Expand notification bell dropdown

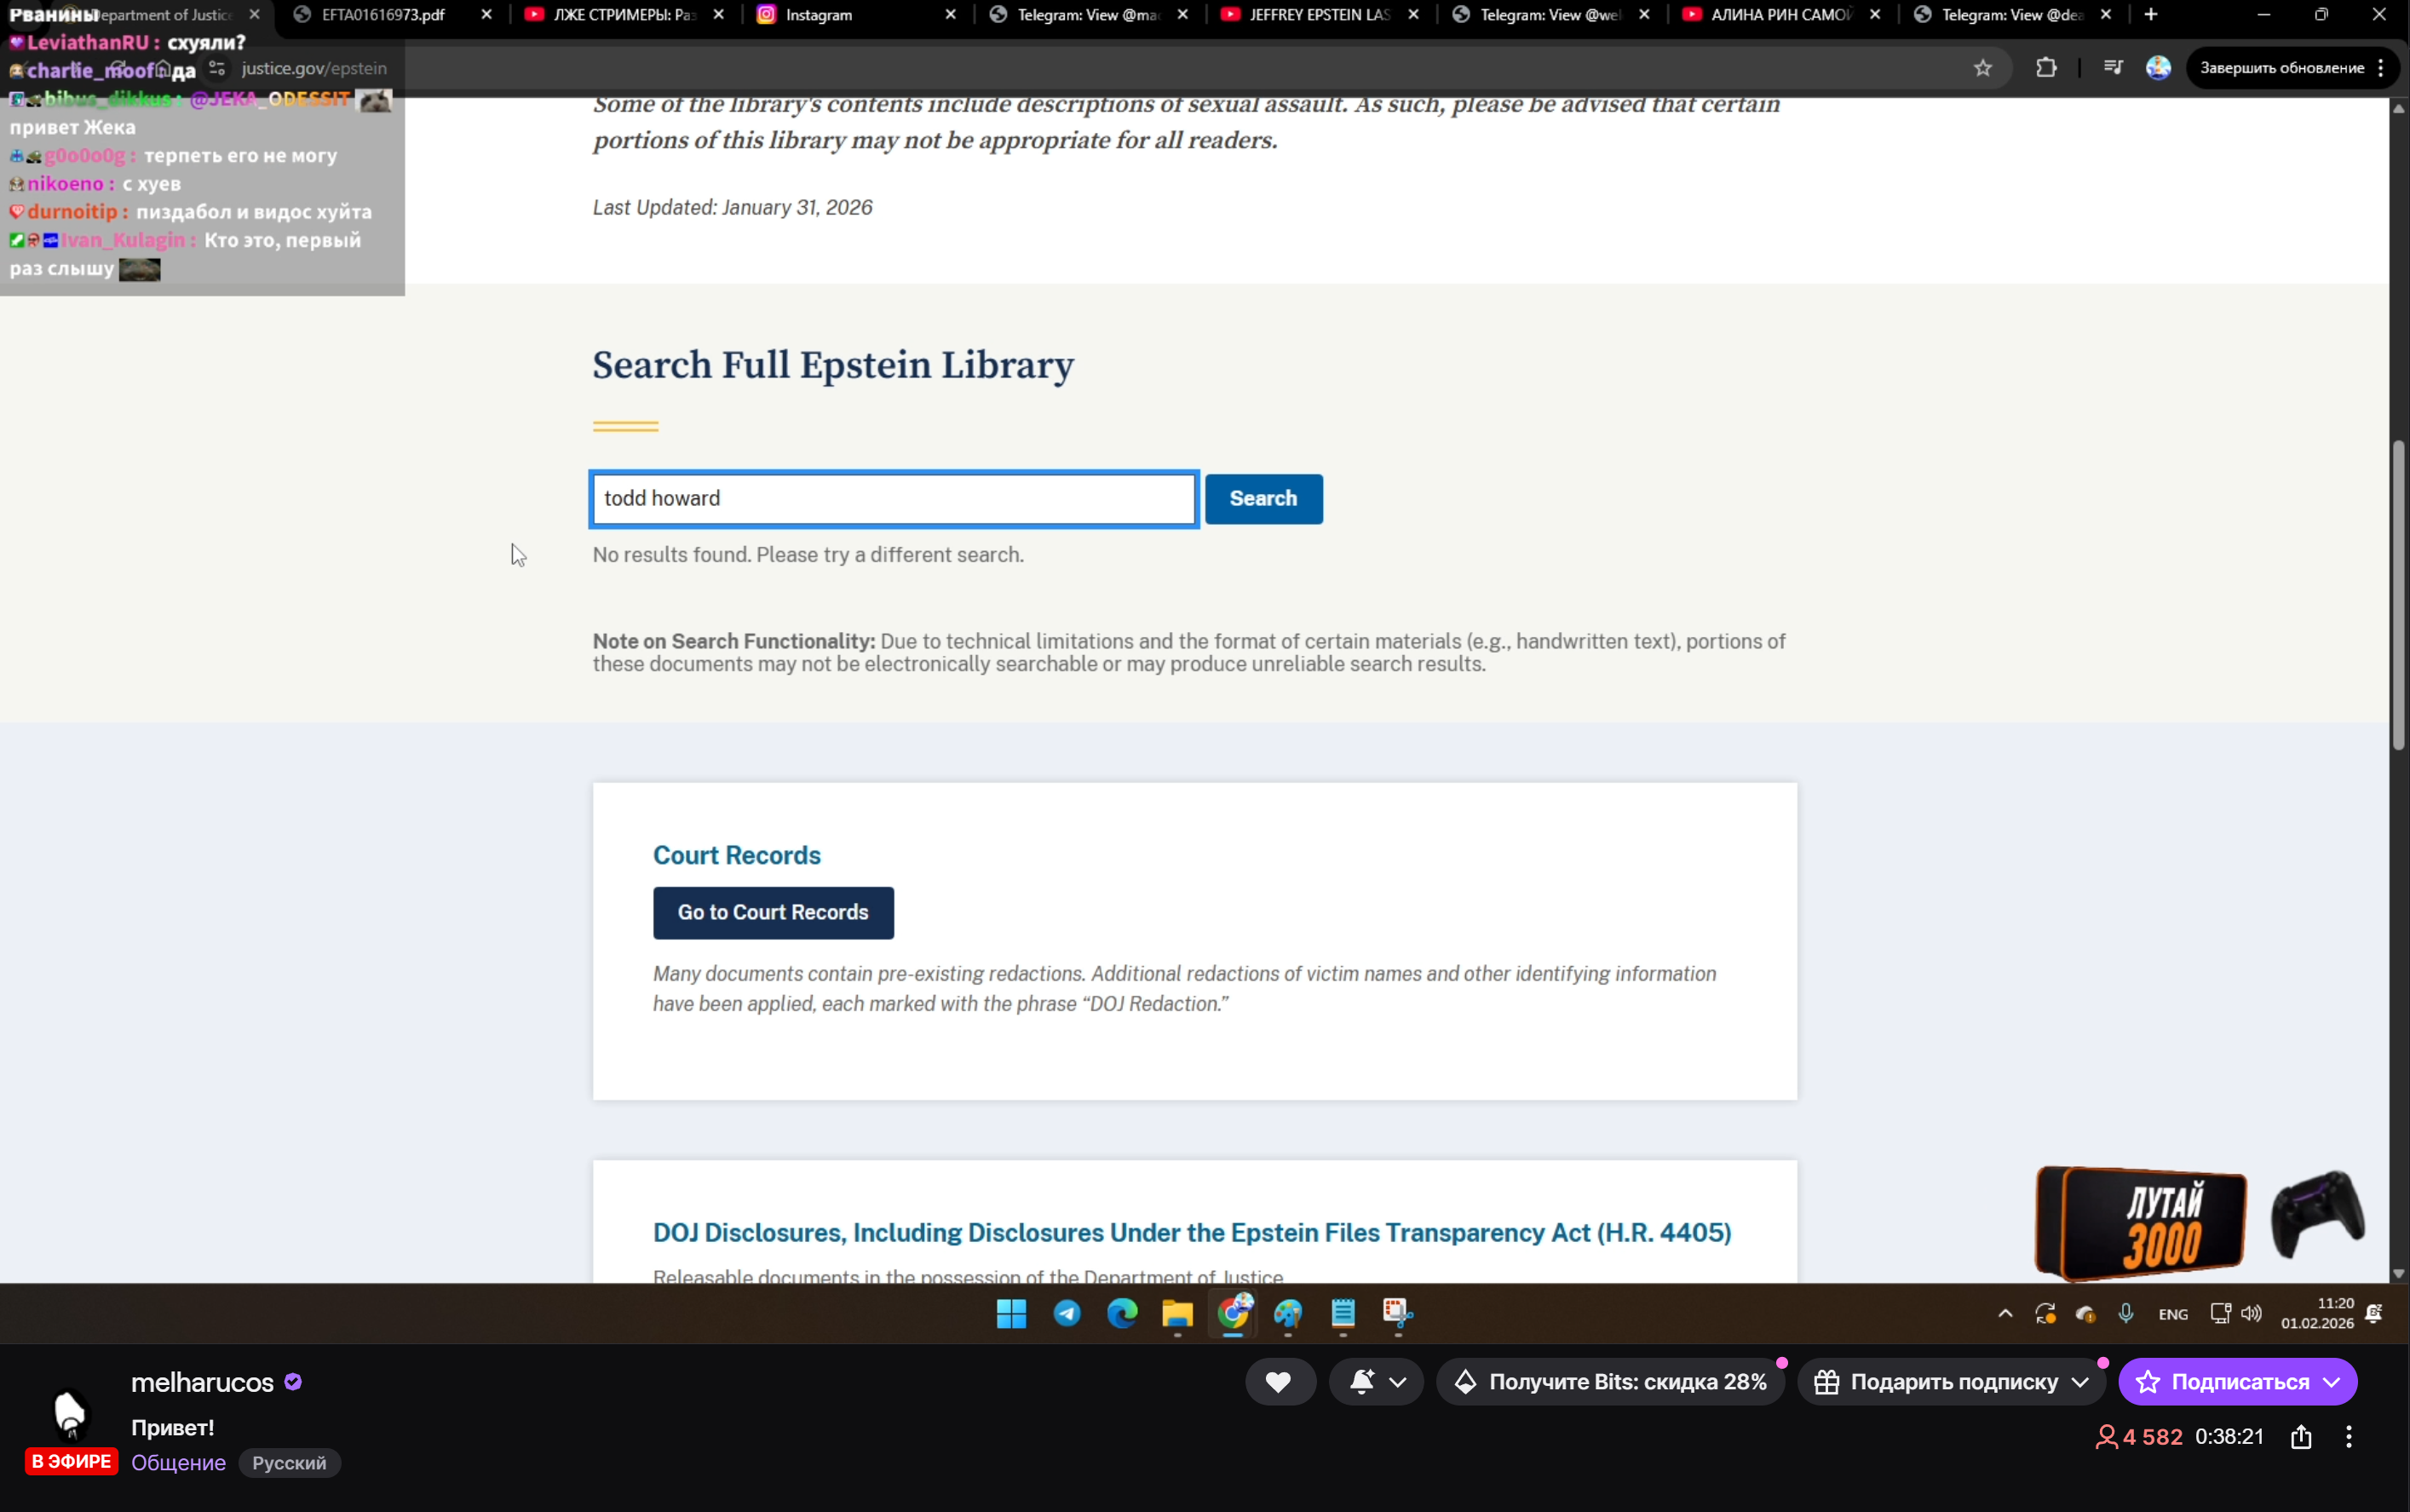pos(1398,1382)
